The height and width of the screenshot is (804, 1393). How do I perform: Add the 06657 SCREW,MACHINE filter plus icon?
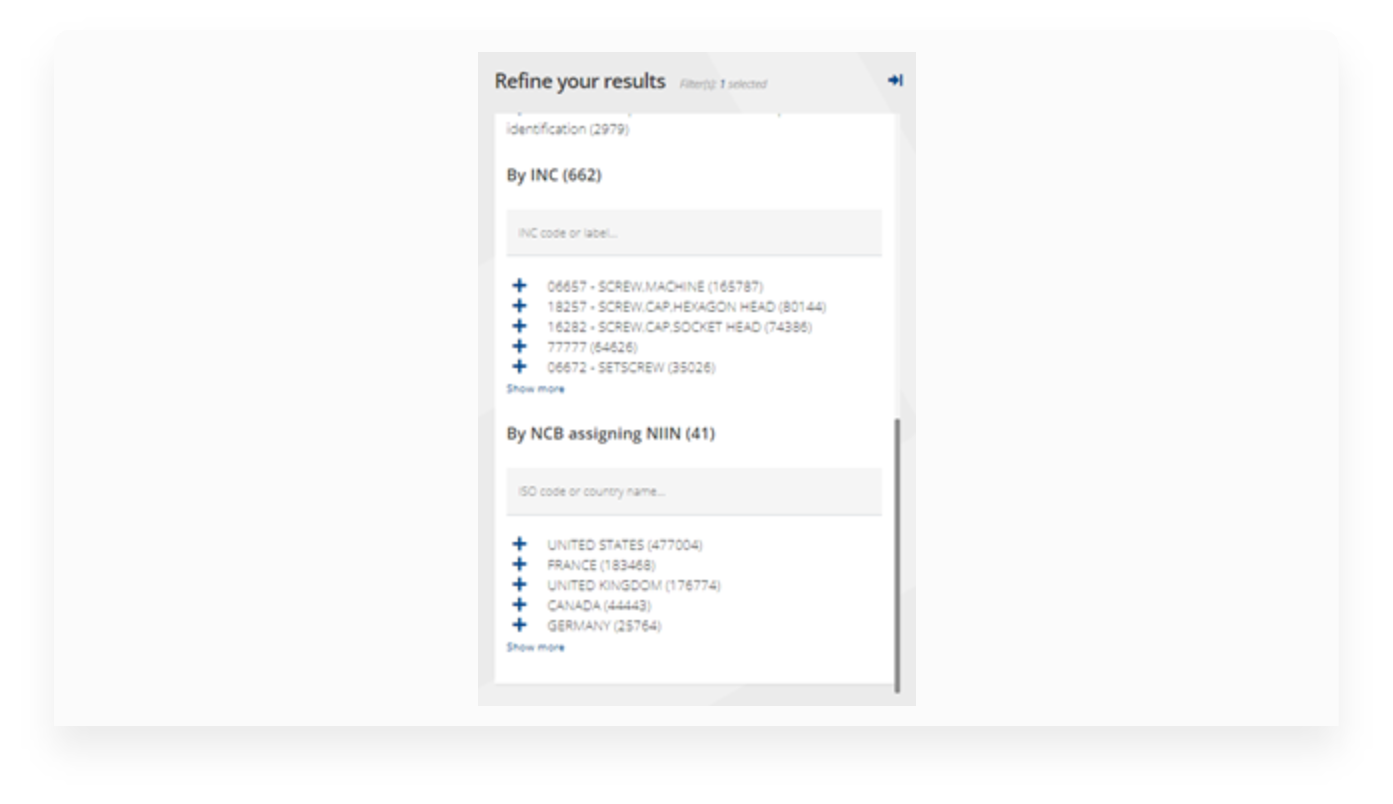pos(519,287)
